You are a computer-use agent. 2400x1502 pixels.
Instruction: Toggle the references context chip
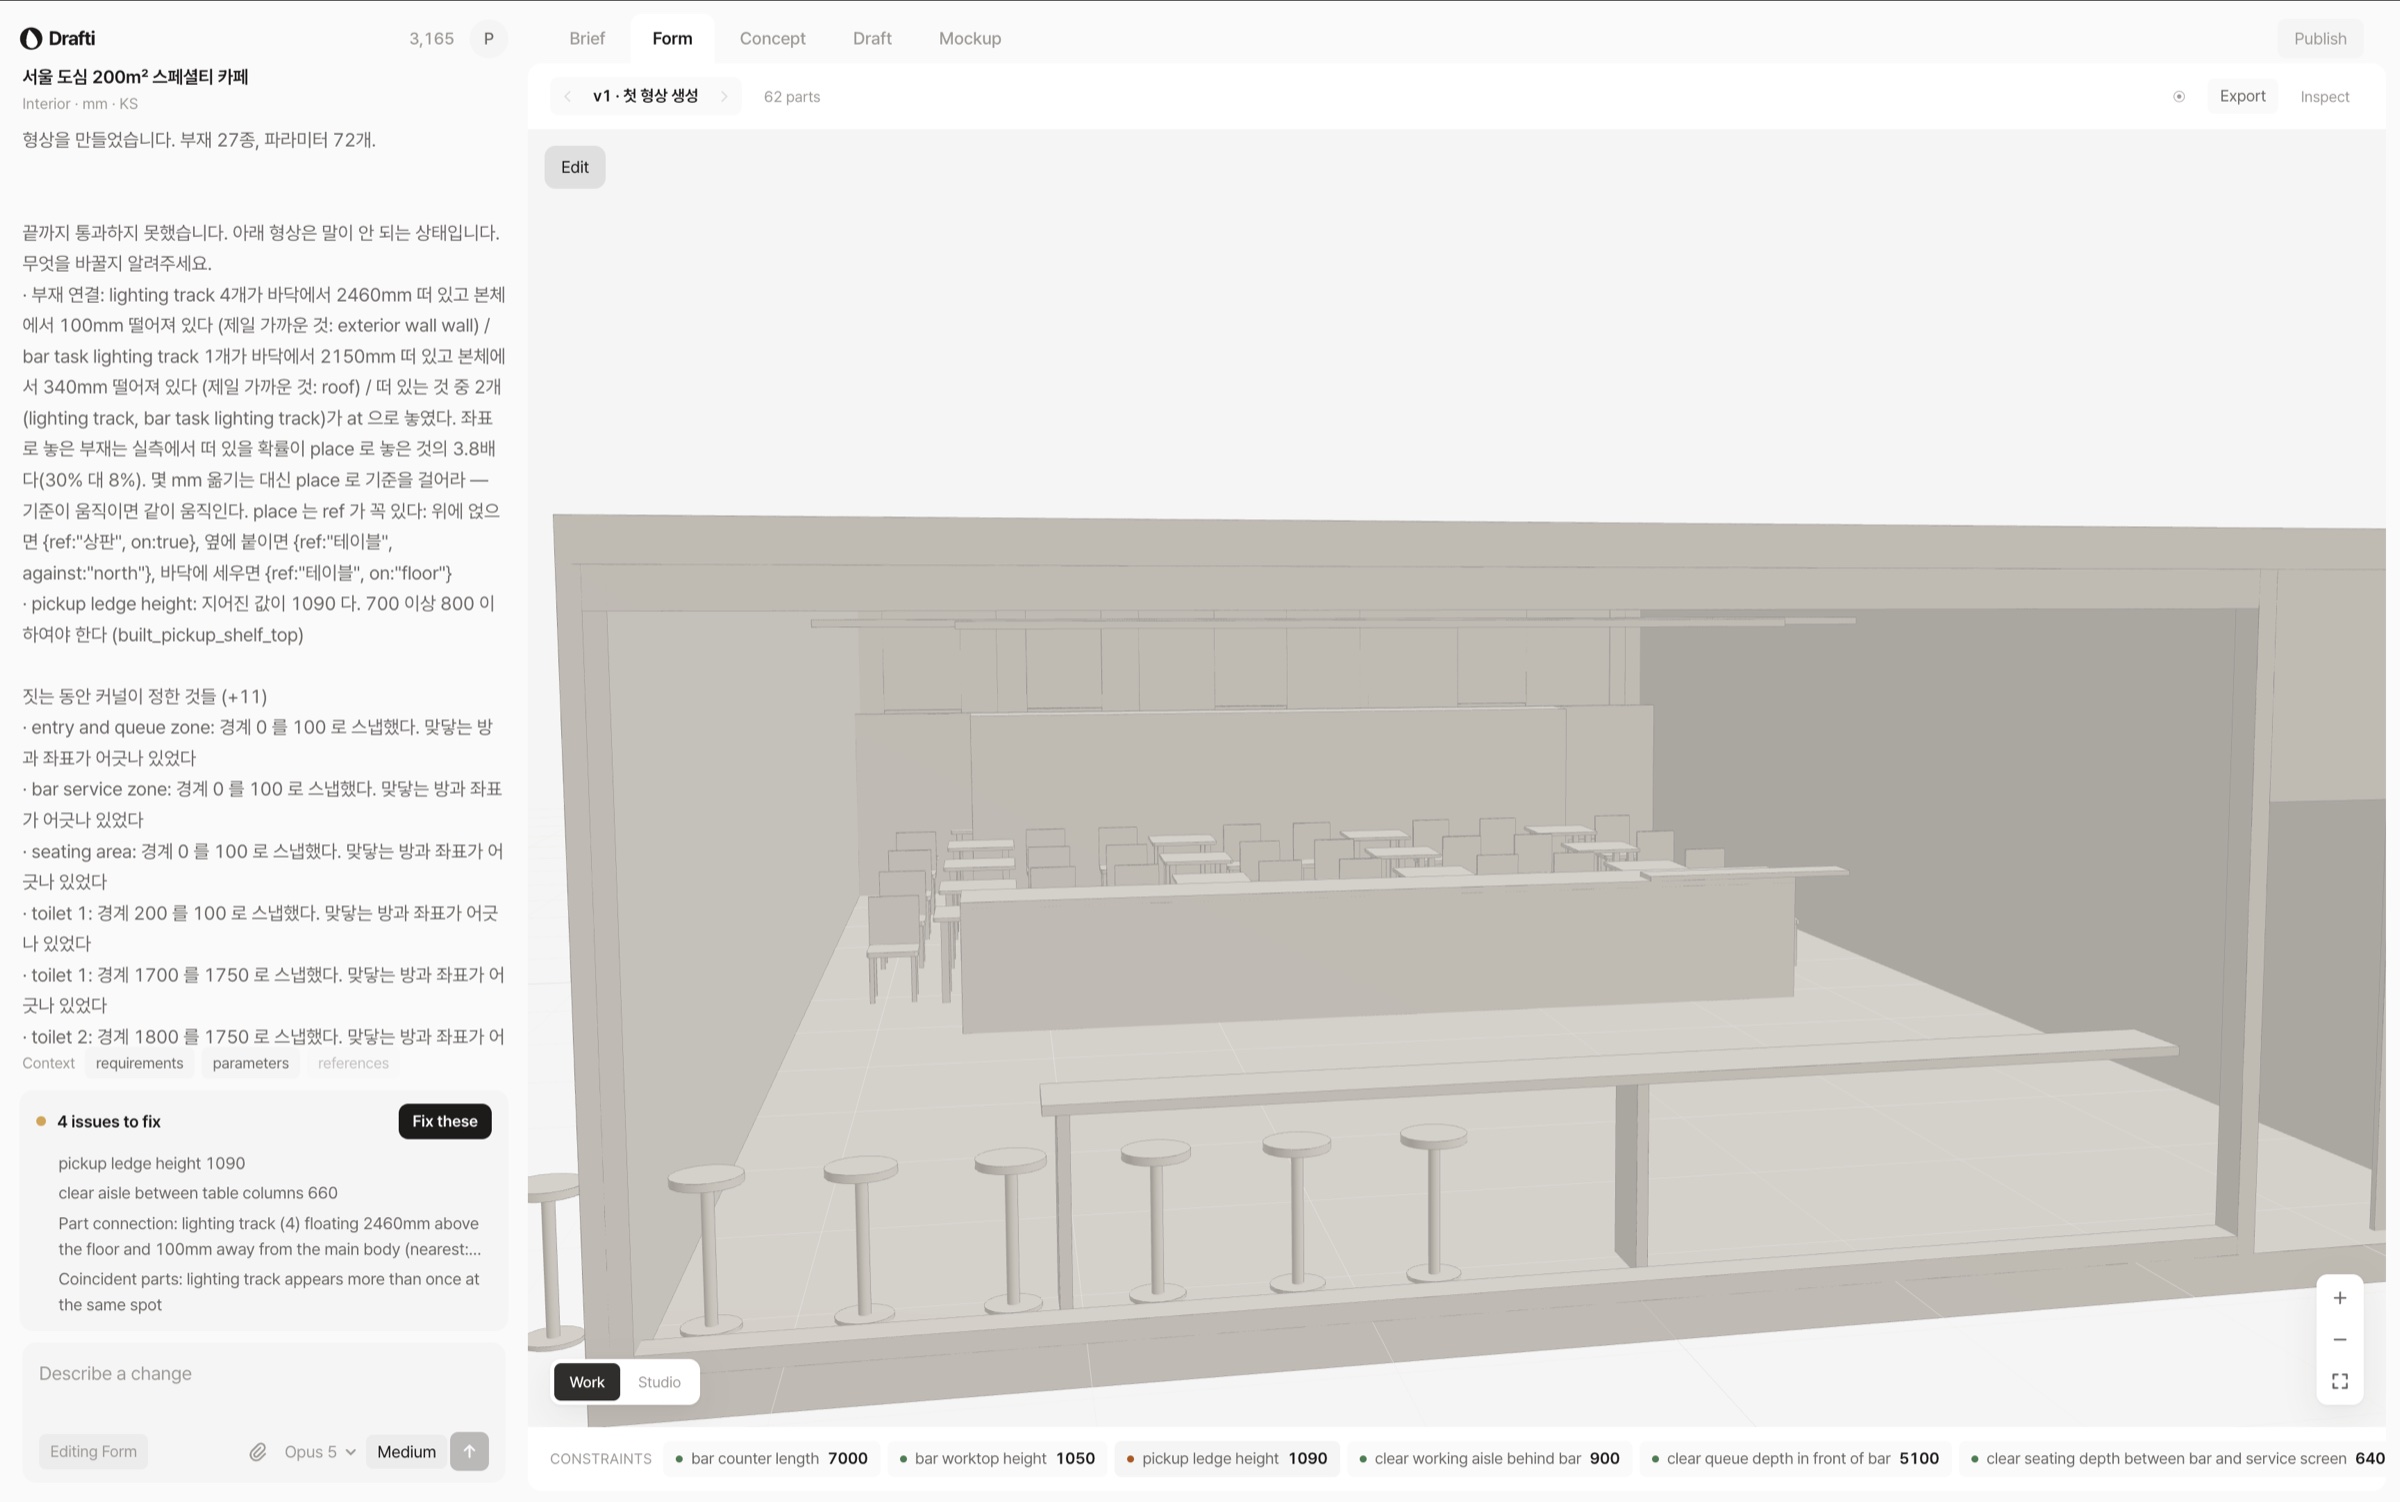click(353, 1063)
